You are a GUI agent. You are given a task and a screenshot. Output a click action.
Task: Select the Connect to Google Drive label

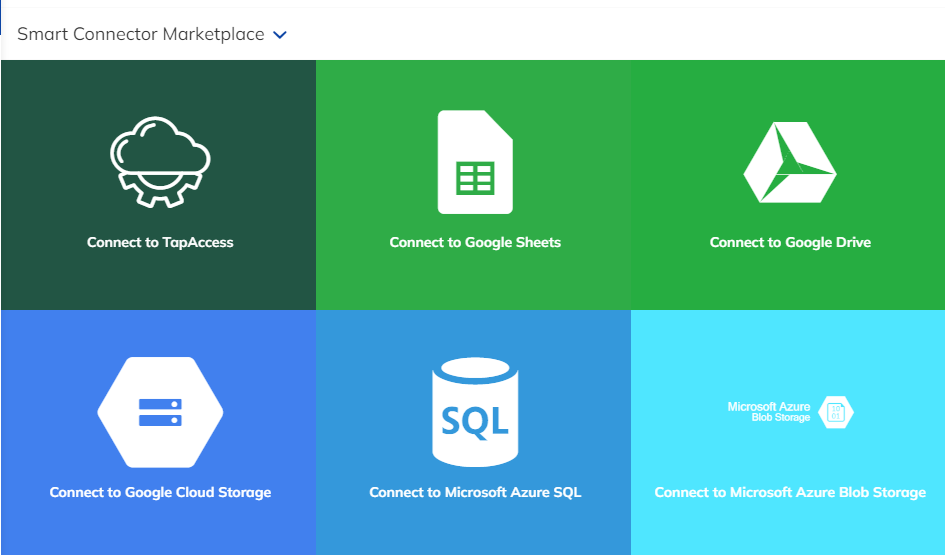[x=790, y=242]
